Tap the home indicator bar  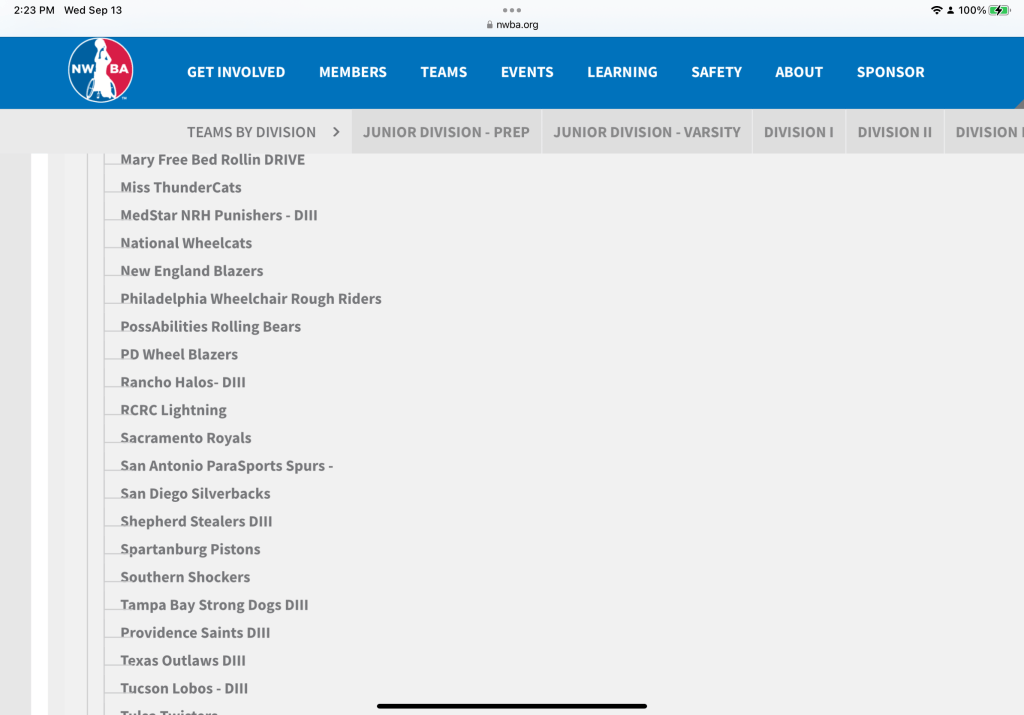tap(512, 706)
